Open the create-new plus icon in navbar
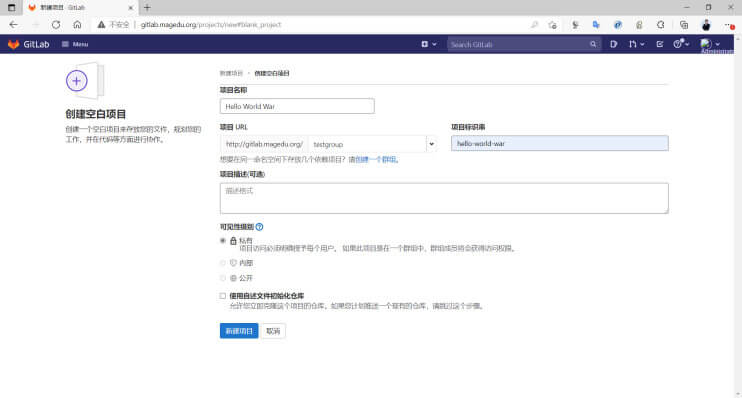The image size is (742, 398). [x=424, y=44]
